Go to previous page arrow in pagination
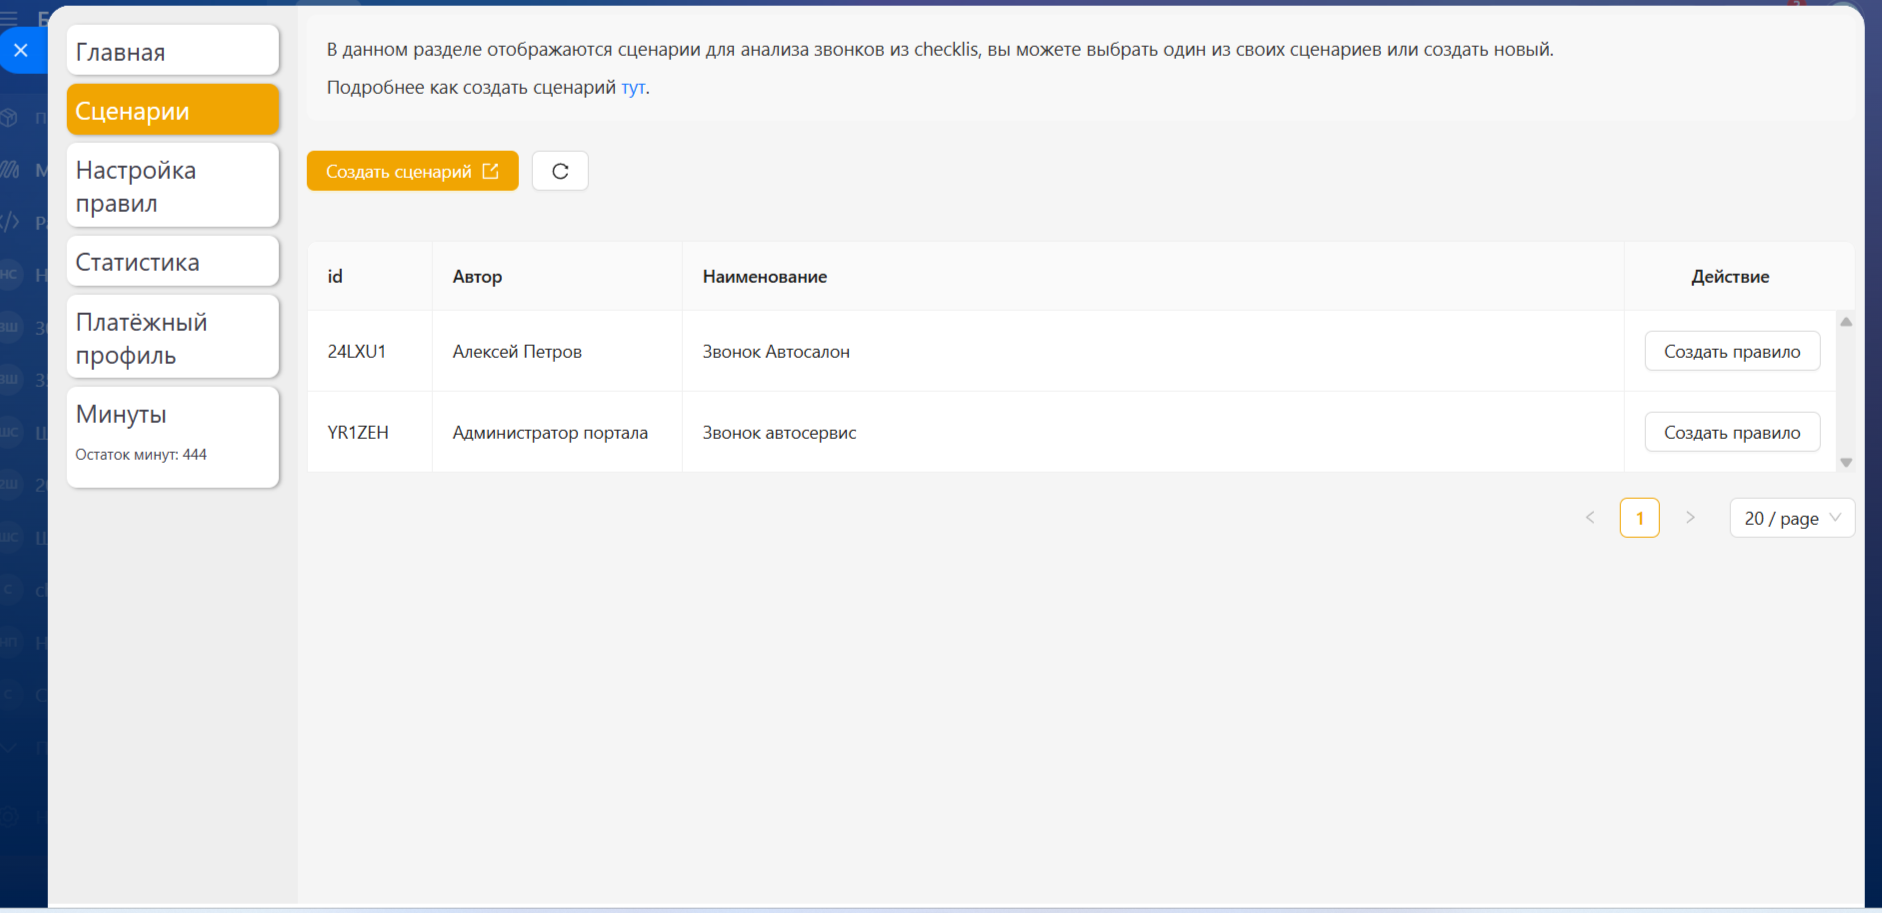Viewport: 1882px width, 913px height. tap(1590, 518)
